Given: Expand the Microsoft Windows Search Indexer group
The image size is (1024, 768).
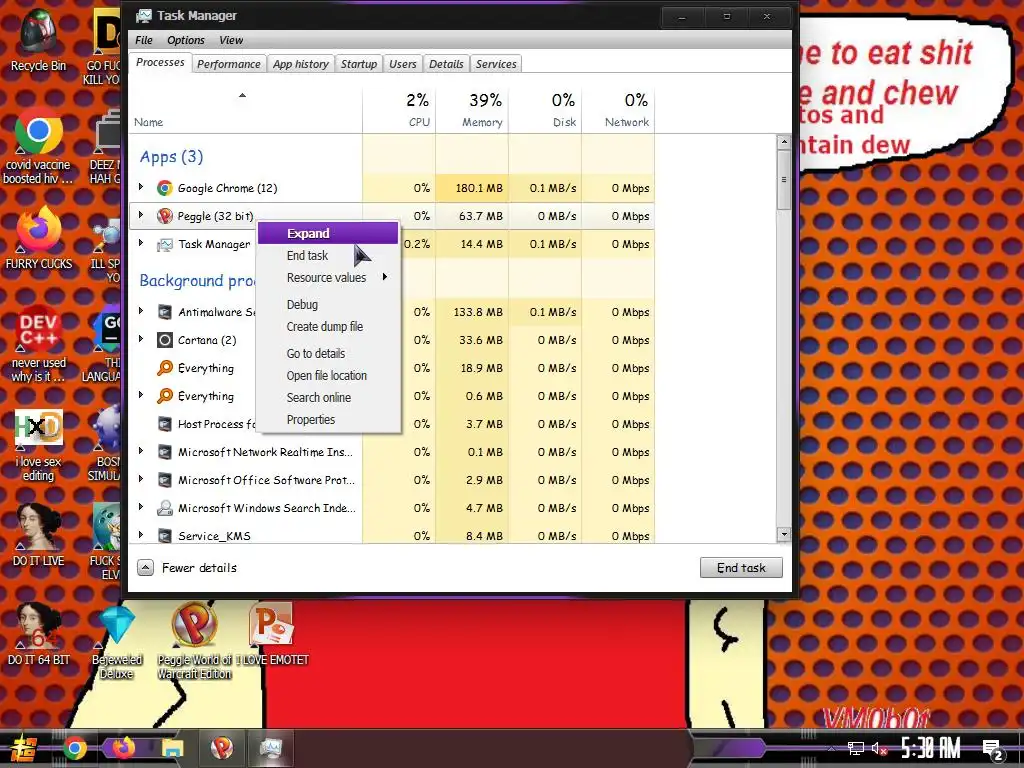Looking at the screenshot, I should point(141,507).
